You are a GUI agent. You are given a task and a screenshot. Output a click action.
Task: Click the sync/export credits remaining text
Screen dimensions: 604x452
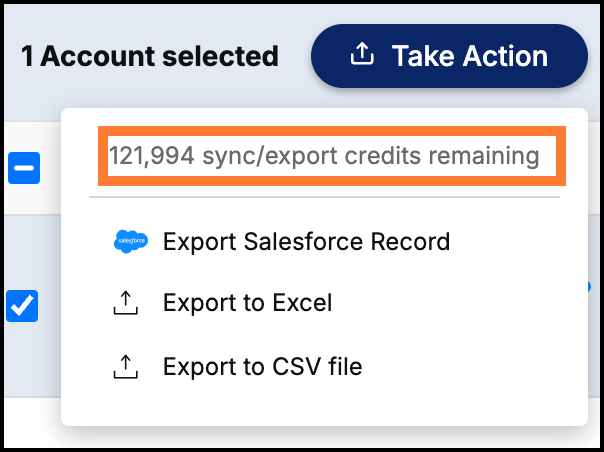(371, 156)
